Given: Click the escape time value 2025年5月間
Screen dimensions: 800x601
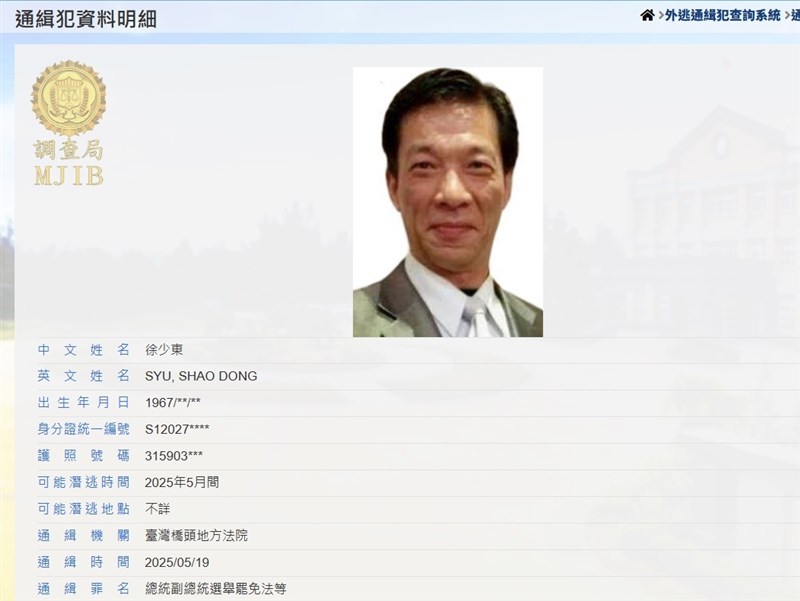Looking at the screenshot, I should tap(182, 483).
